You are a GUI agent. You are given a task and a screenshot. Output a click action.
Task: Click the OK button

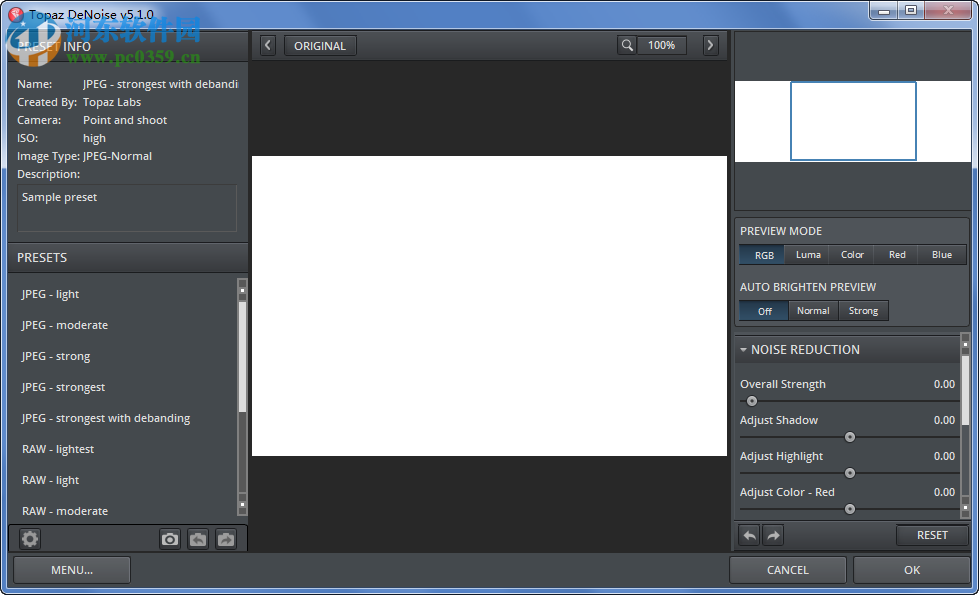(x=912, y=570)
